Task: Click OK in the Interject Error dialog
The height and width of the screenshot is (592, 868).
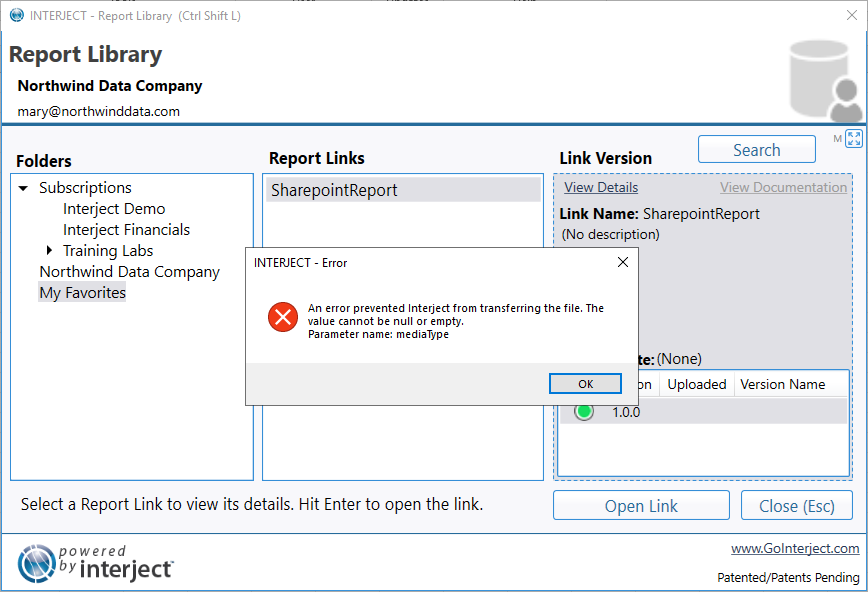Action: coord(585,384)
